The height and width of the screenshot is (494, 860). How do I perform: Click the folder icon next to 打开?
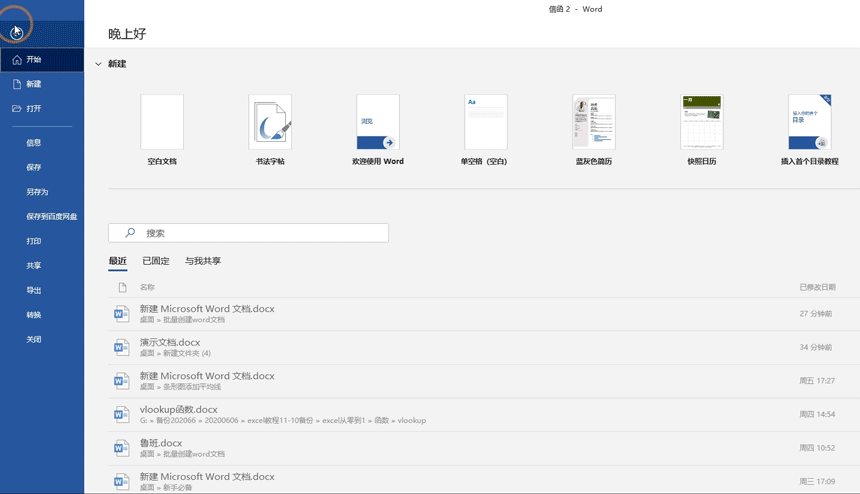point(17,109)
